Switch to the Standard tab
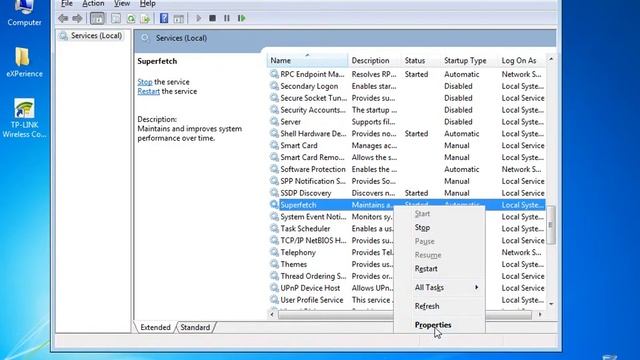 point(195,327)
